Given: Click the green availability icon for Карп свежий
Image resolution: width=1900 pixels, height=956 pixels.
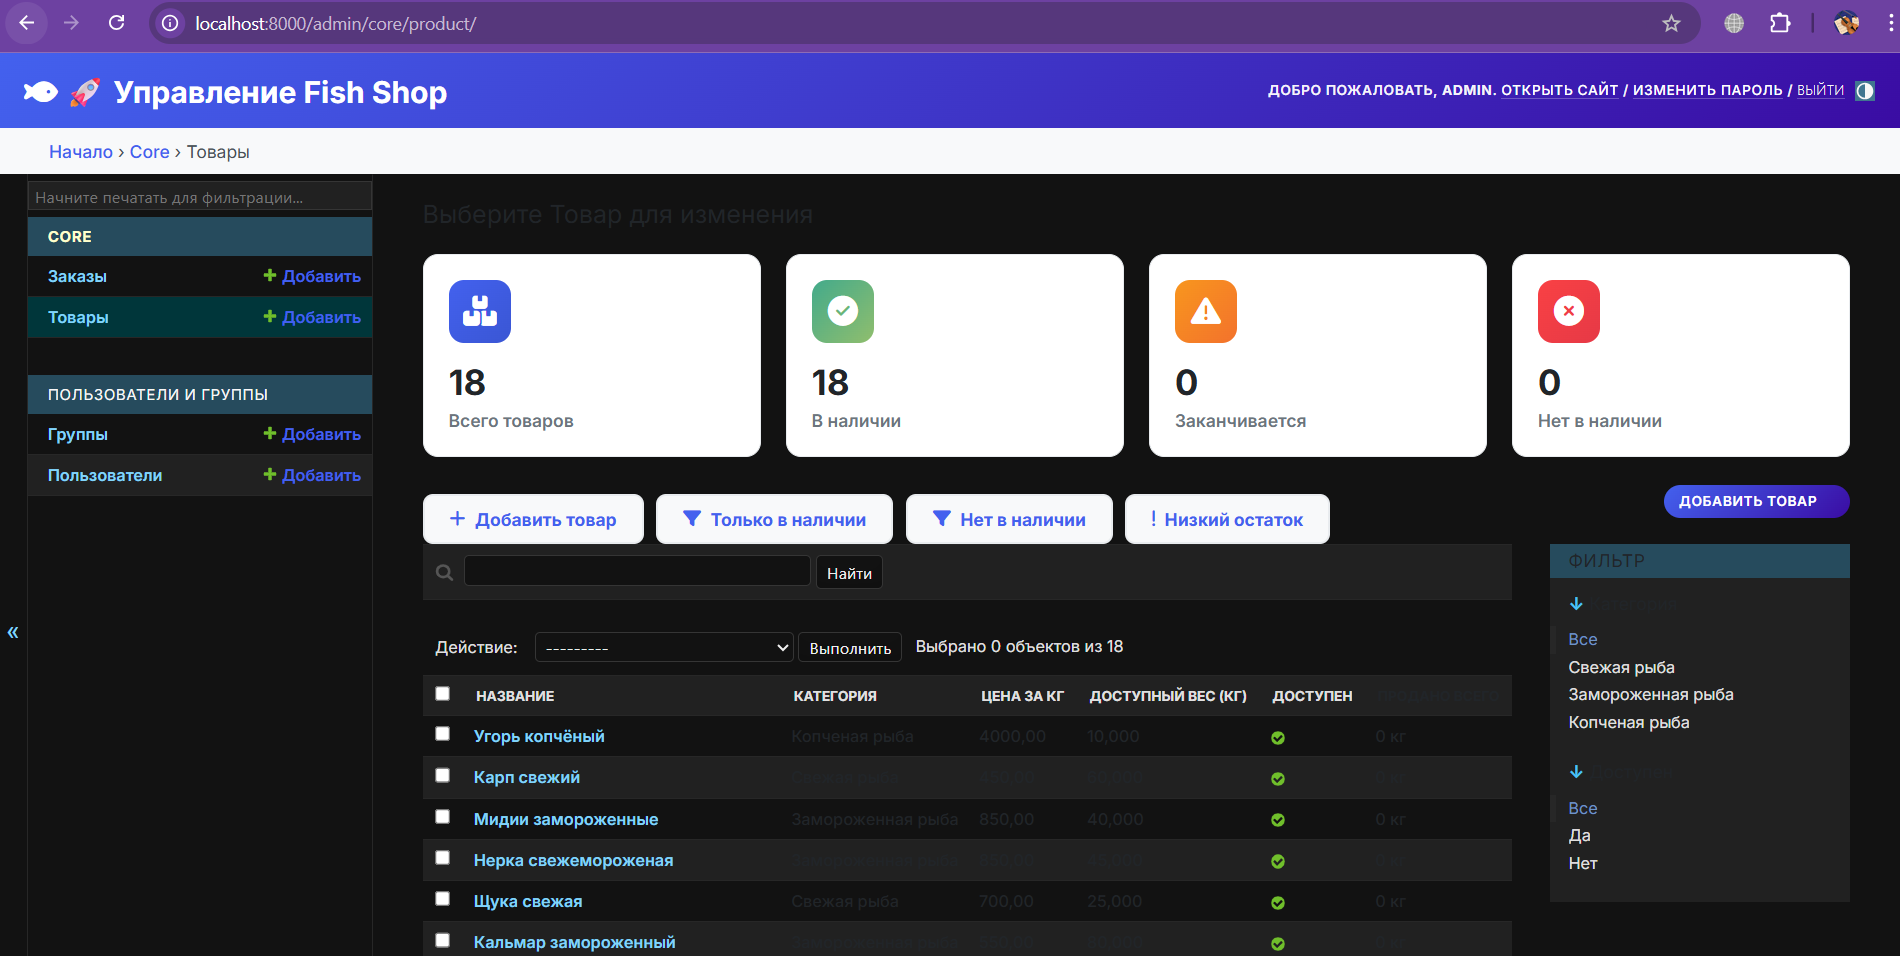Looking at the screenshot, I should tap(1278, 779).
